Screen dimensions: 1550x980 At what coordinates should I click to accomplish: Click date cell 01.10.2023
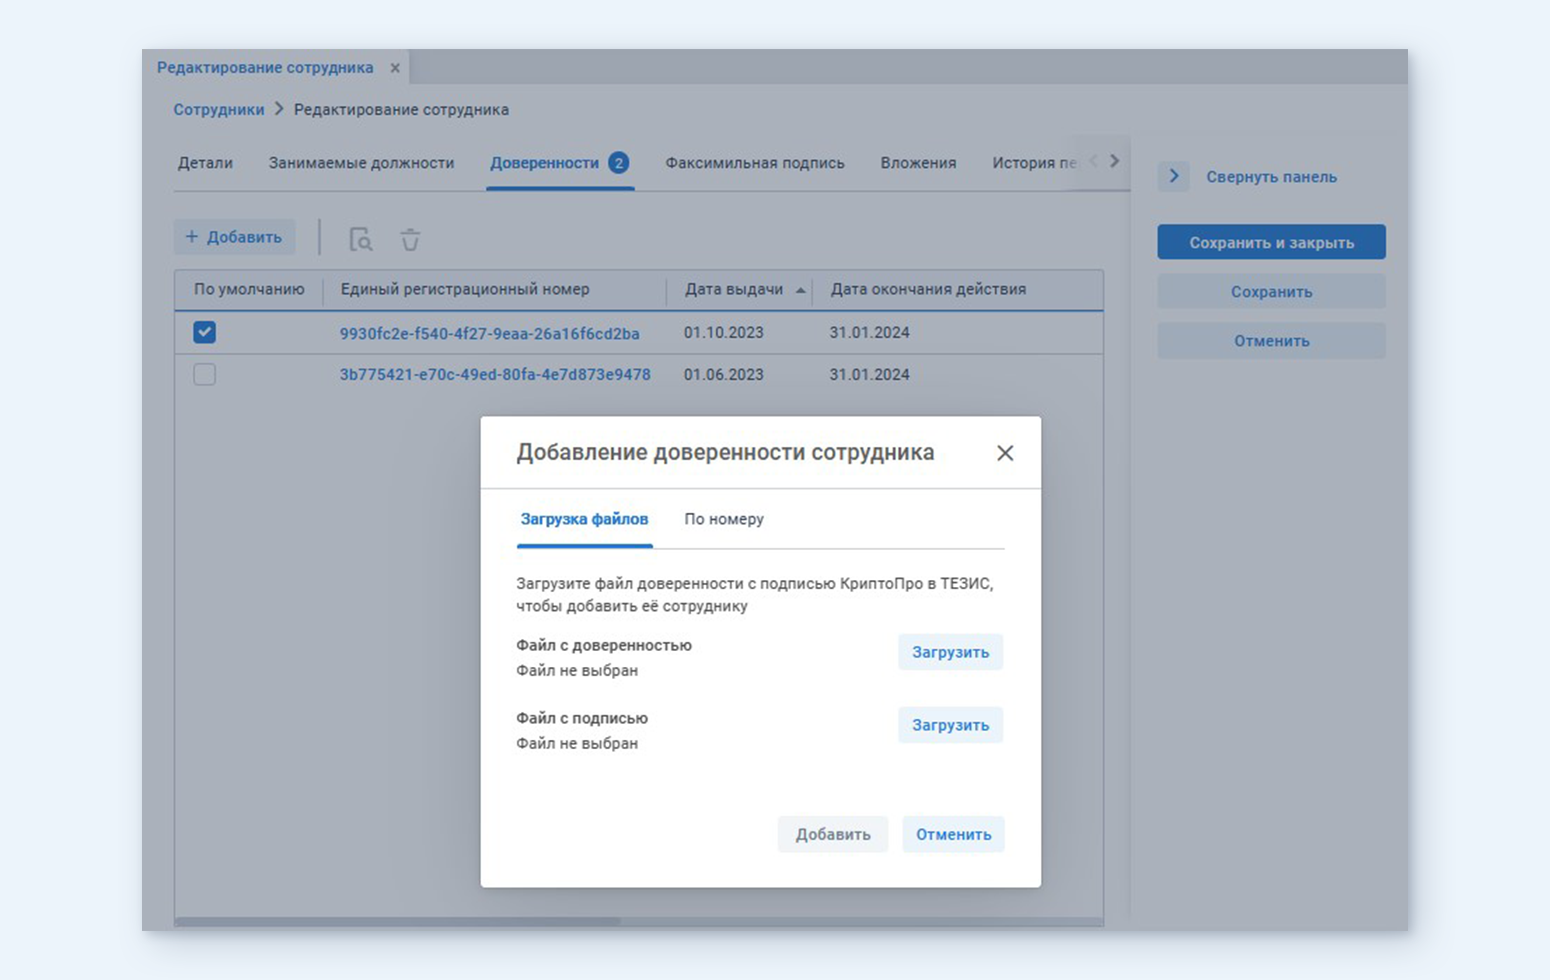point(724,333)
